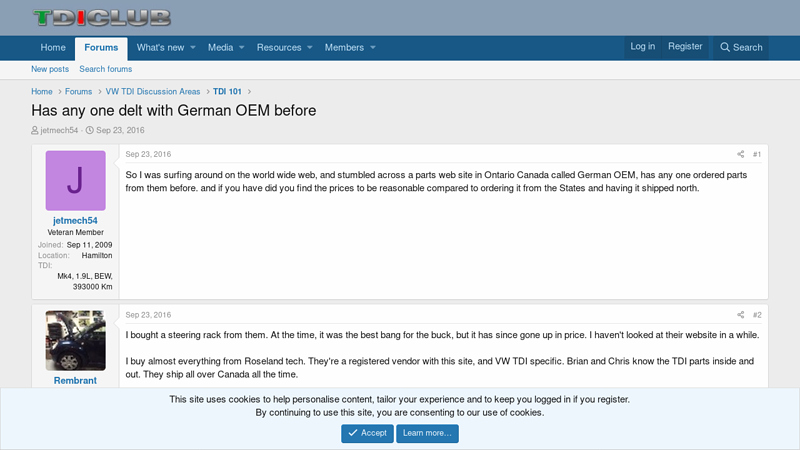The height and width of the screenshot is (450, 800).
Task: Click the #2 post permalink
Action: (757, 315)
